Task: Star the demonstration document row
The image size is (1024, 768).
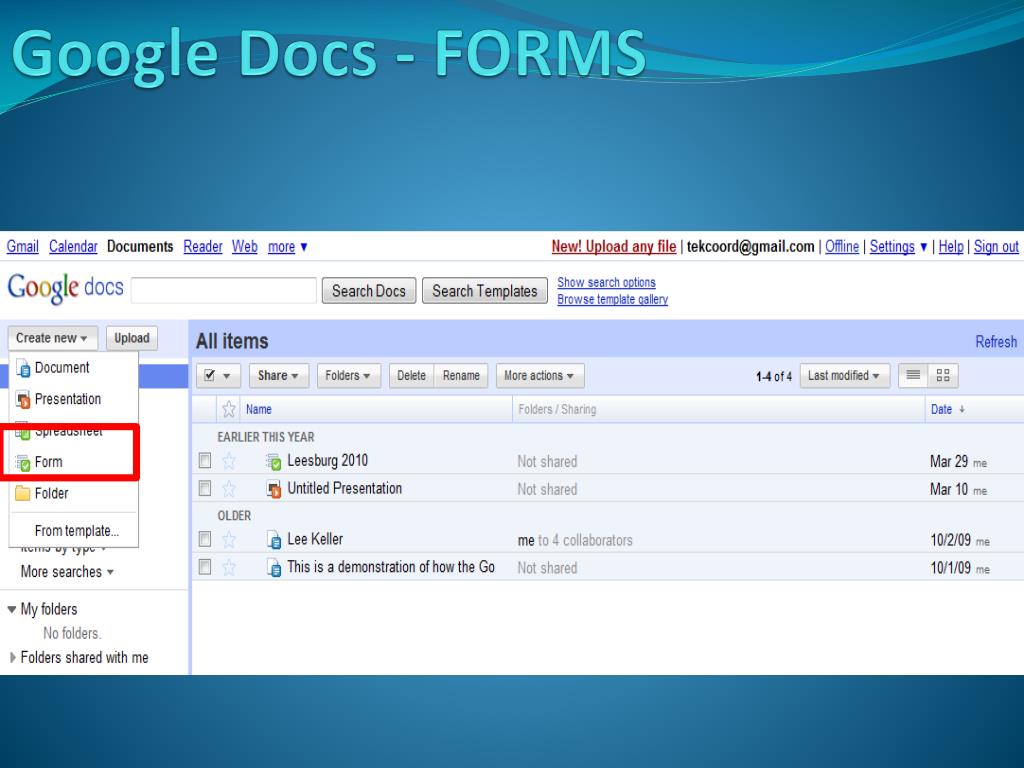Action: (229, 567)
